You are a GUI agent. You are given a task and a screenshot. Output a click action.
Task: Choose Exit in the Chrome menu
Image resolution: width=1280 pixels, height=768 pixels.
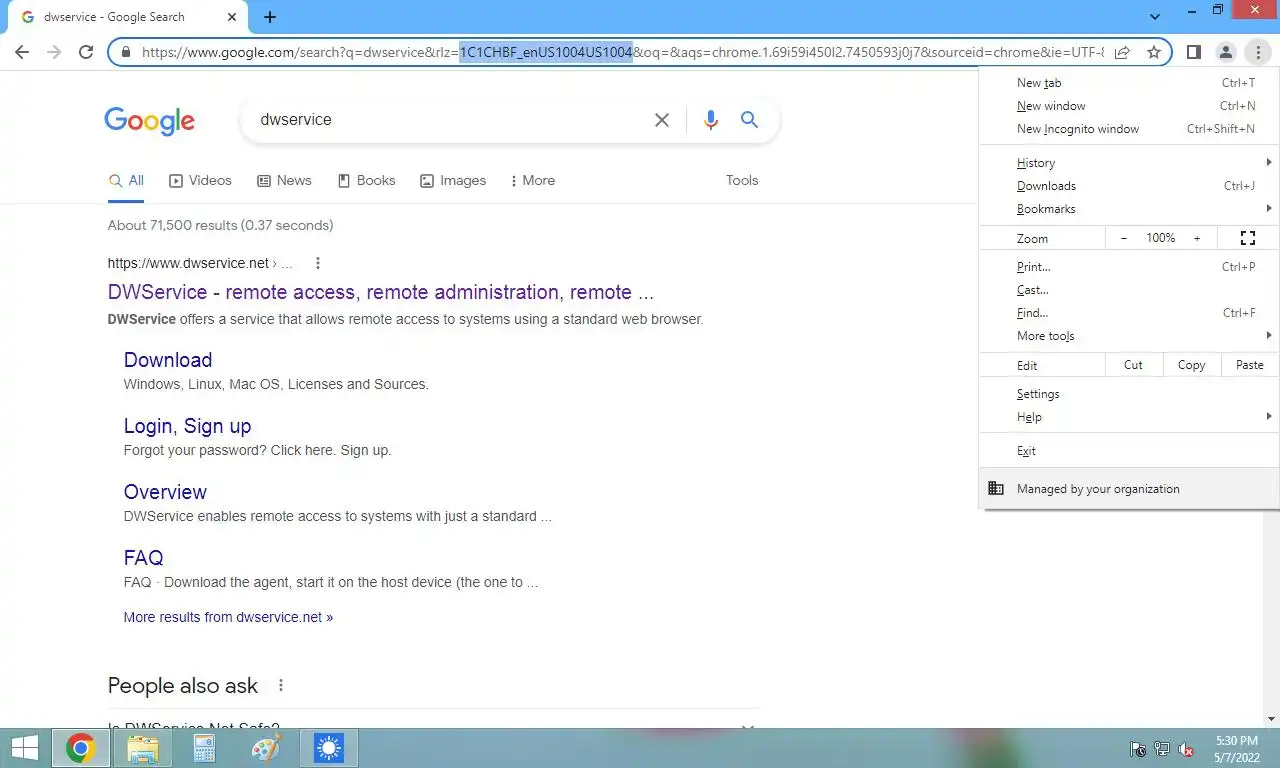tap(1130, 451)
